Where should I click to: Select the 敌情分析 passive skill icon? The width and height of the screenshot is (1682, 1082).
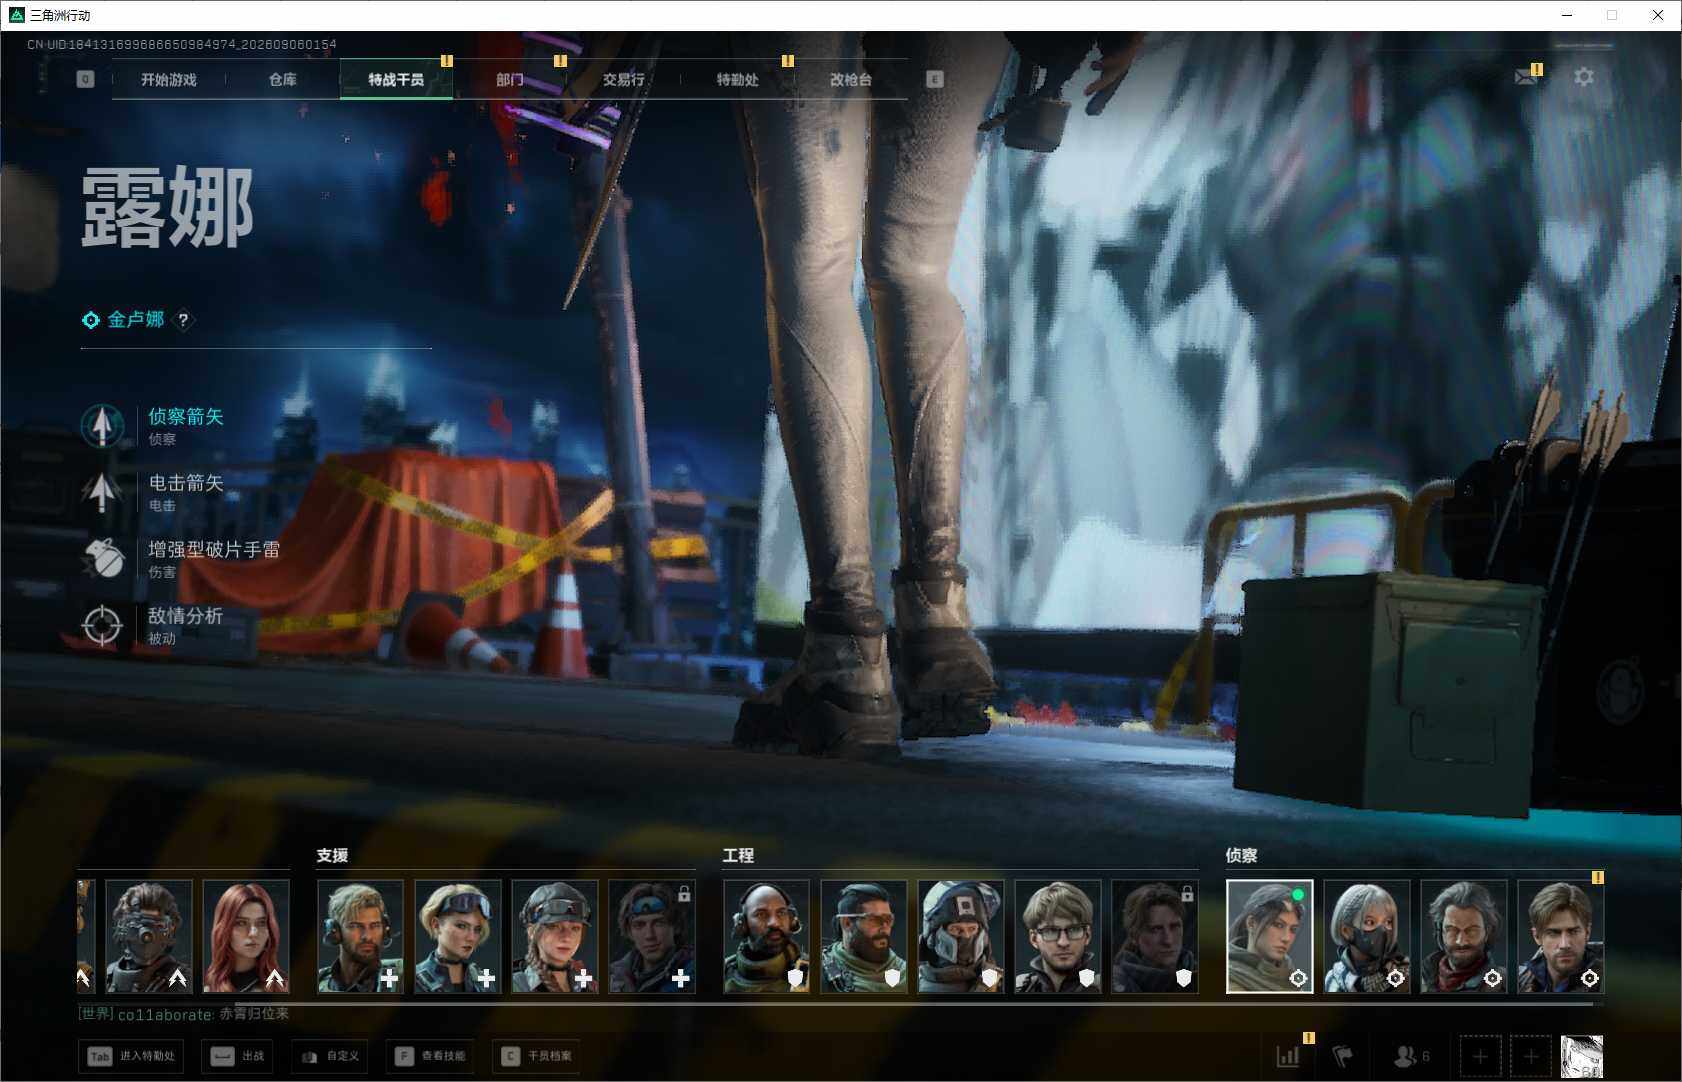[x=102, y=625]
